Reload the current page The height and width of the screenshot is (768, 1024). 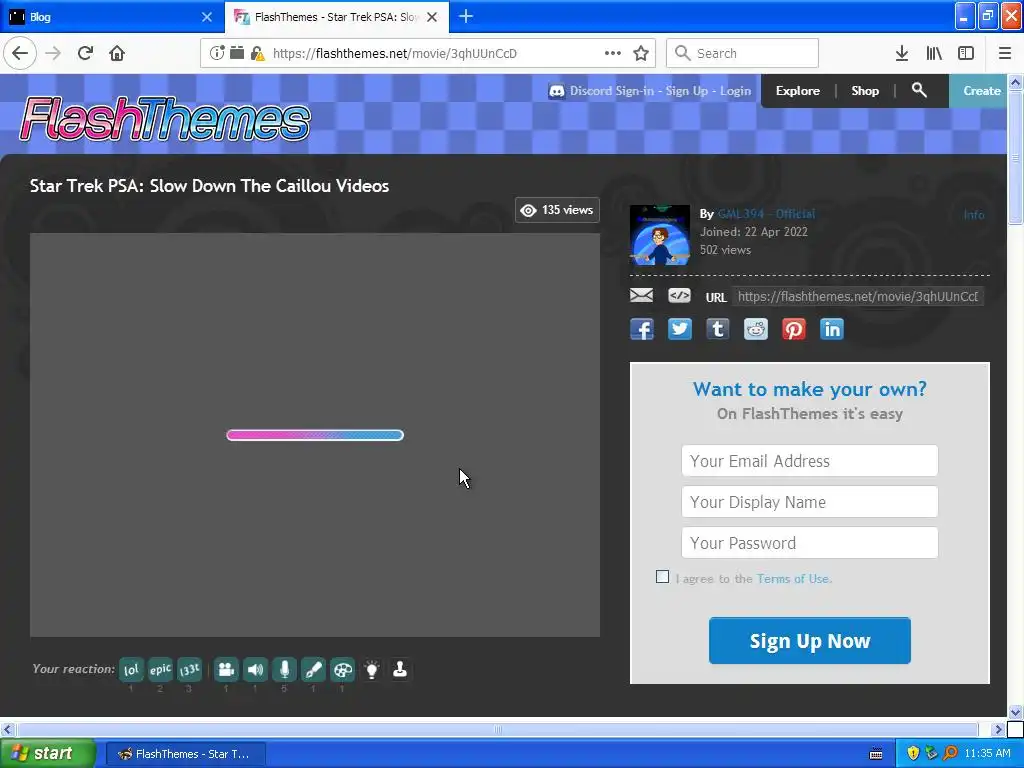point(85,53)
